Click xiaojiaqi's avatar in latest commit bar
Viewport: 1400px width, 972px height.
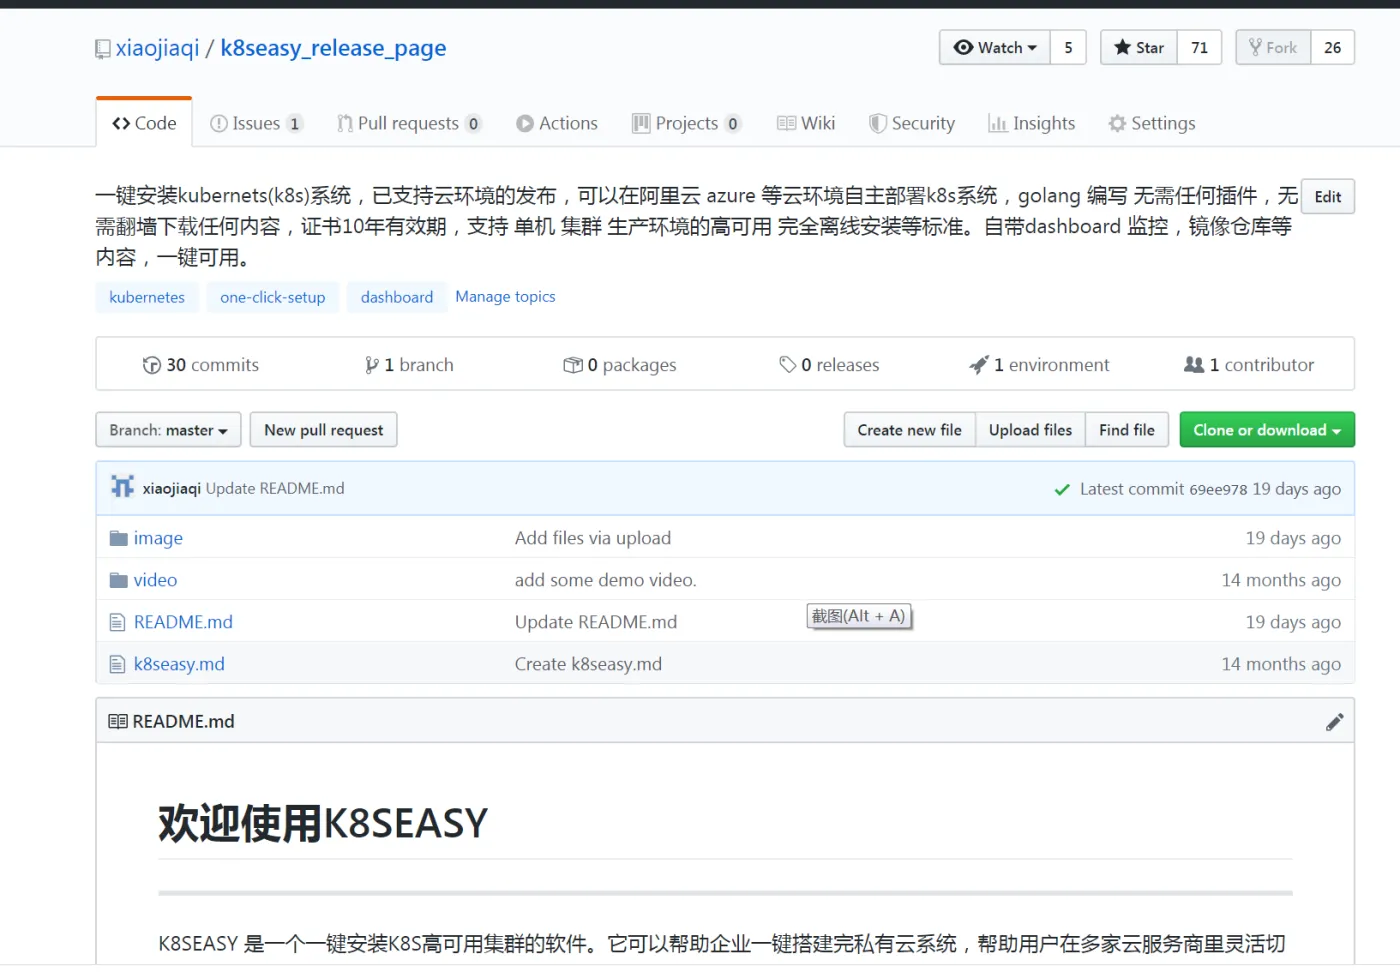[123, 487]
